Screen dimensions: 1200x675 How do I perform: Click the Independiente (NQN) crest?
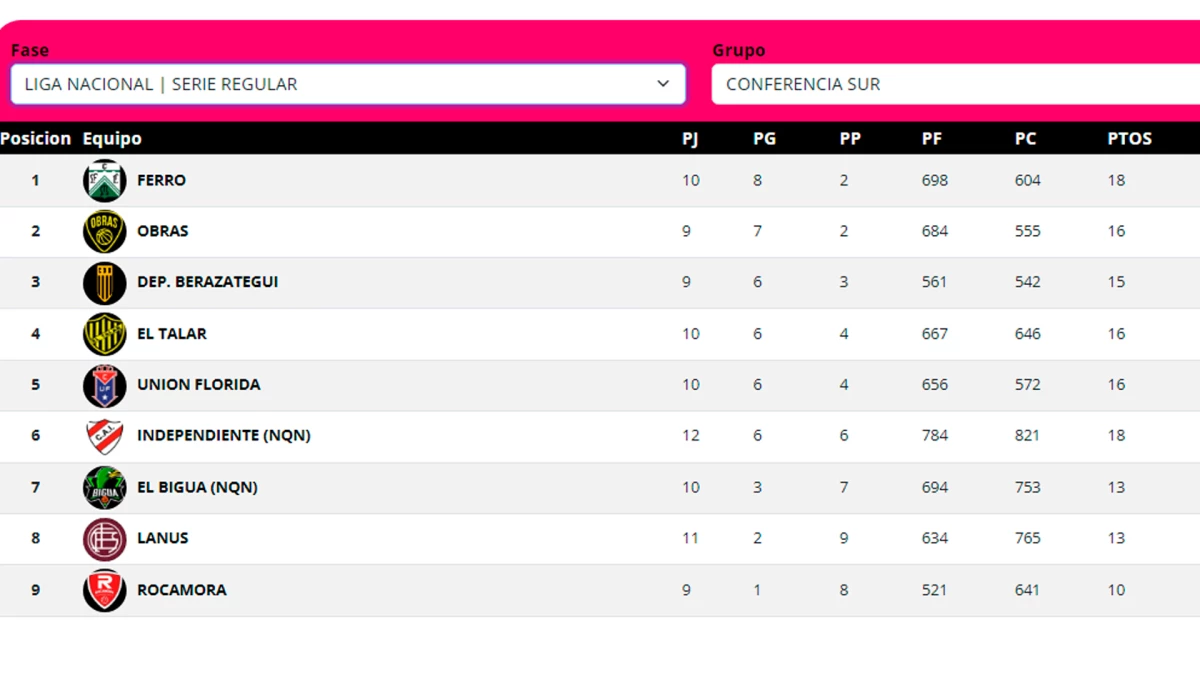point(104,436)
